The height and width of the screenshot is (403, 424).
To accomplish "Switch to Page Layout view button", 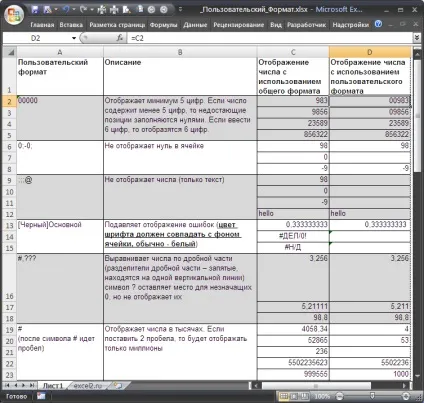I will [x=294, y=396].
